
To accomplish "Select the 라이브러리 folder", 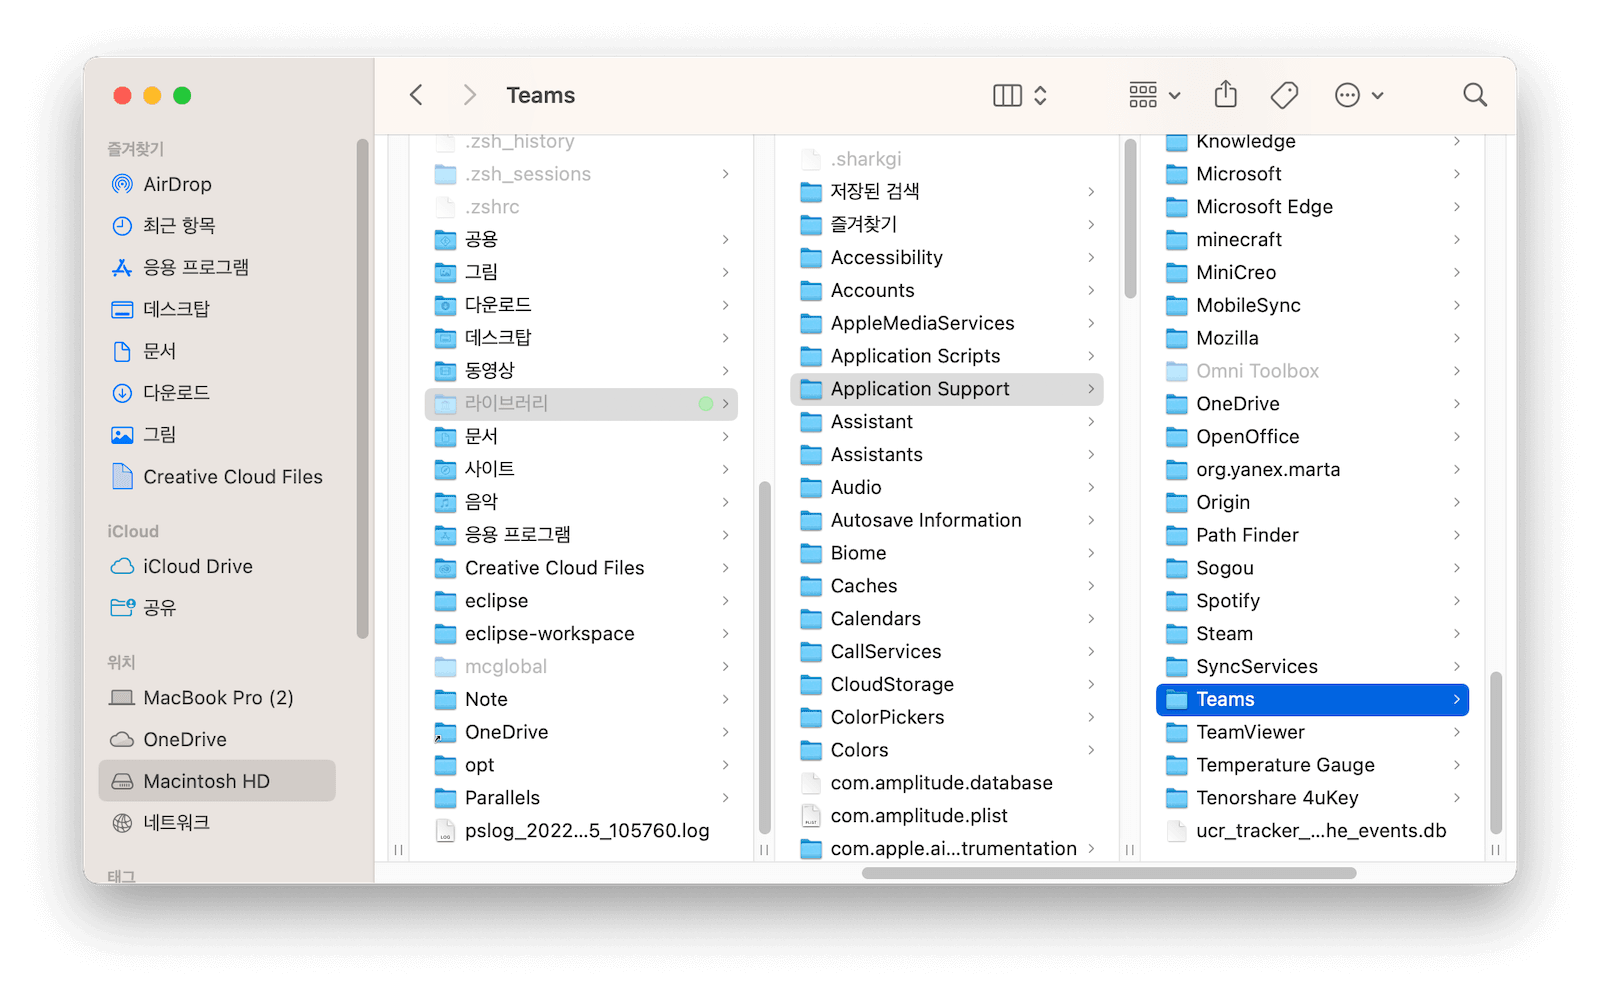I will 581,404.
